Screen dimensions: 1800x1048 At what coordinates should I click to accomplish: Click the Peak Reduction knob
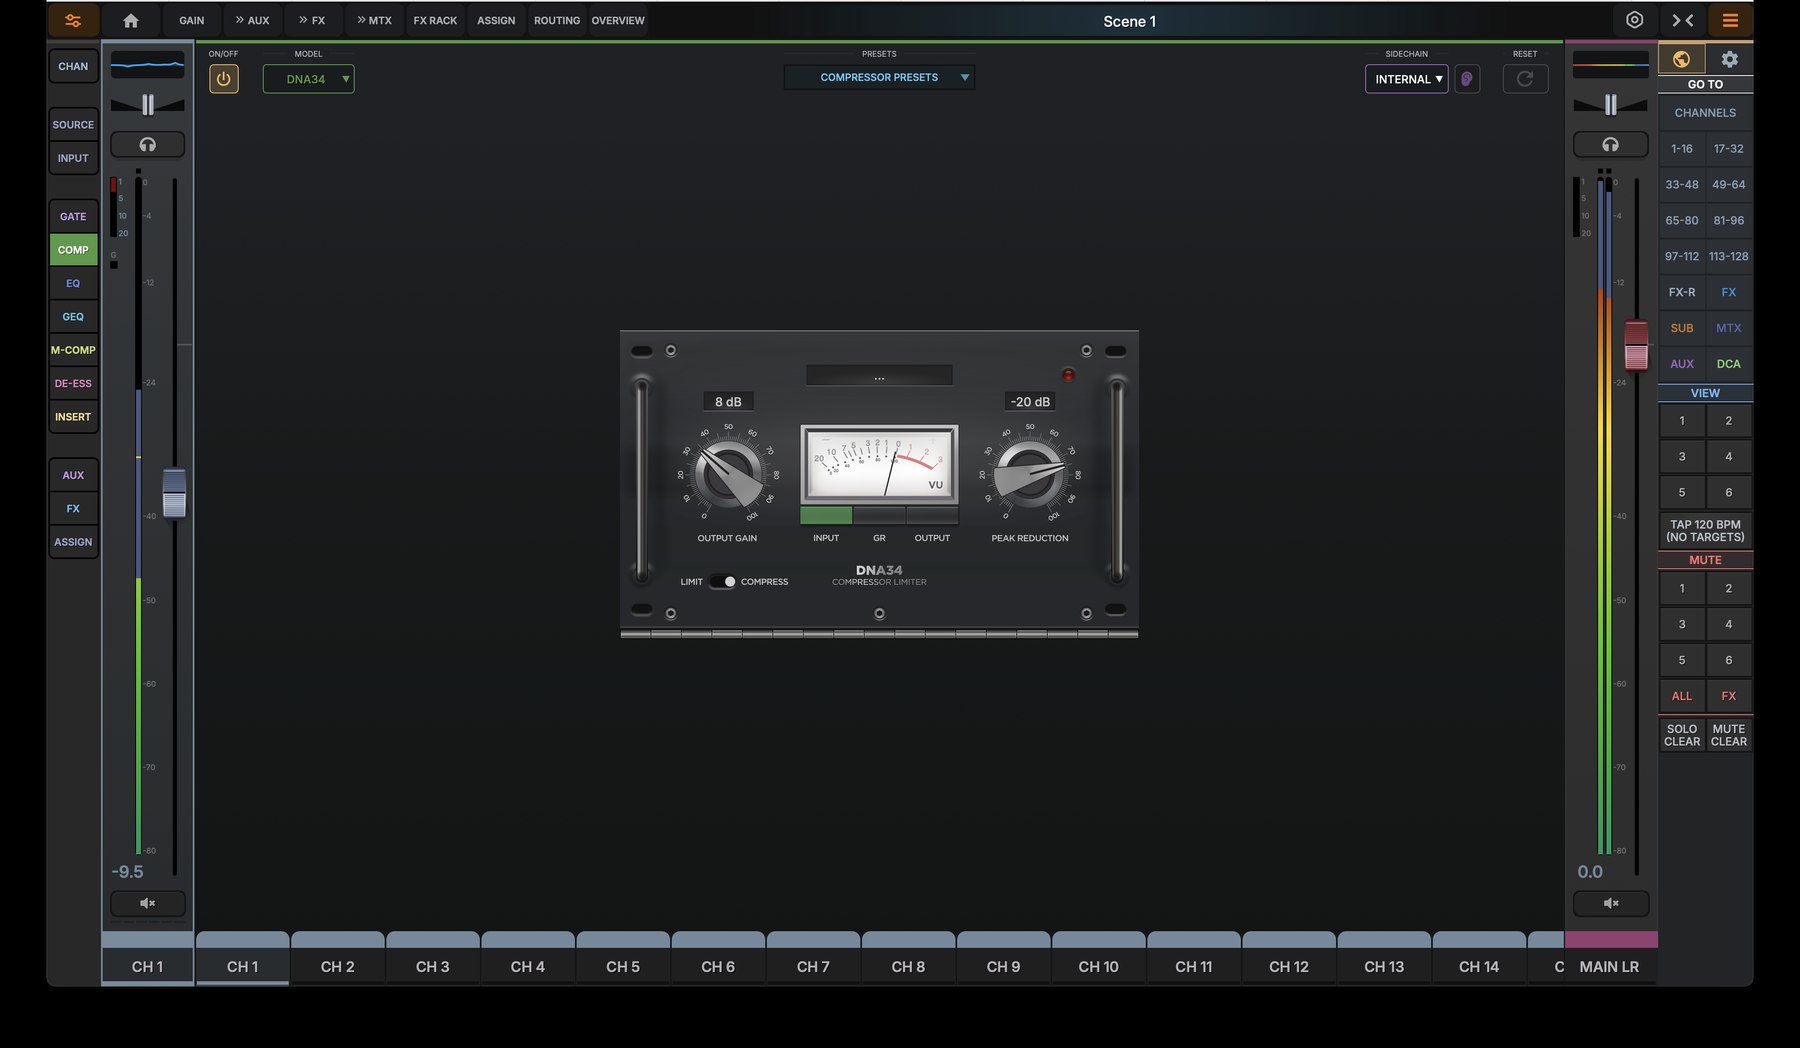[x=1029, y=474]
